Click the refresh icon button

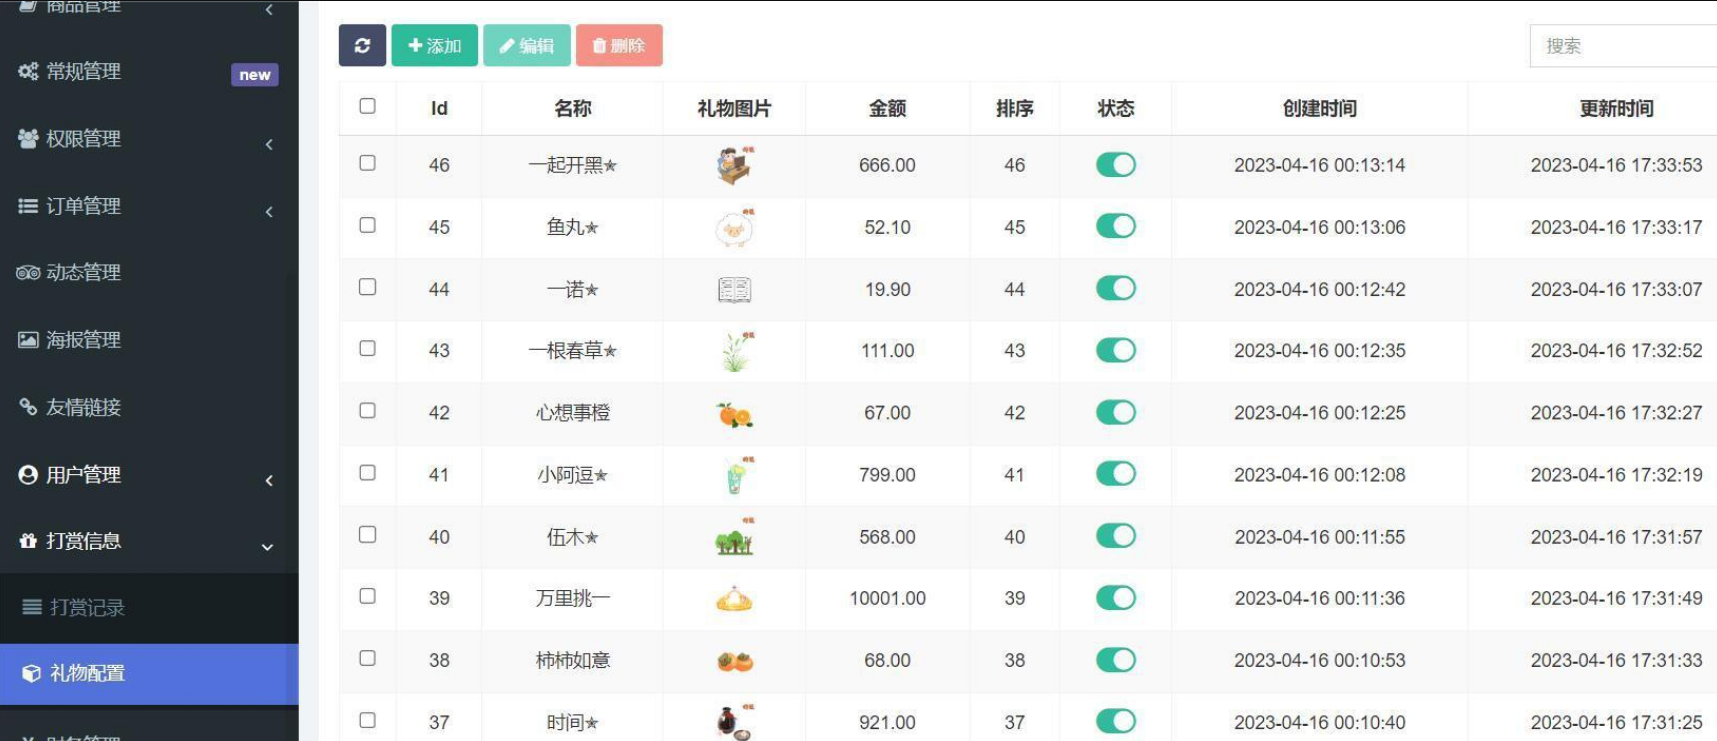click(362, 46)
